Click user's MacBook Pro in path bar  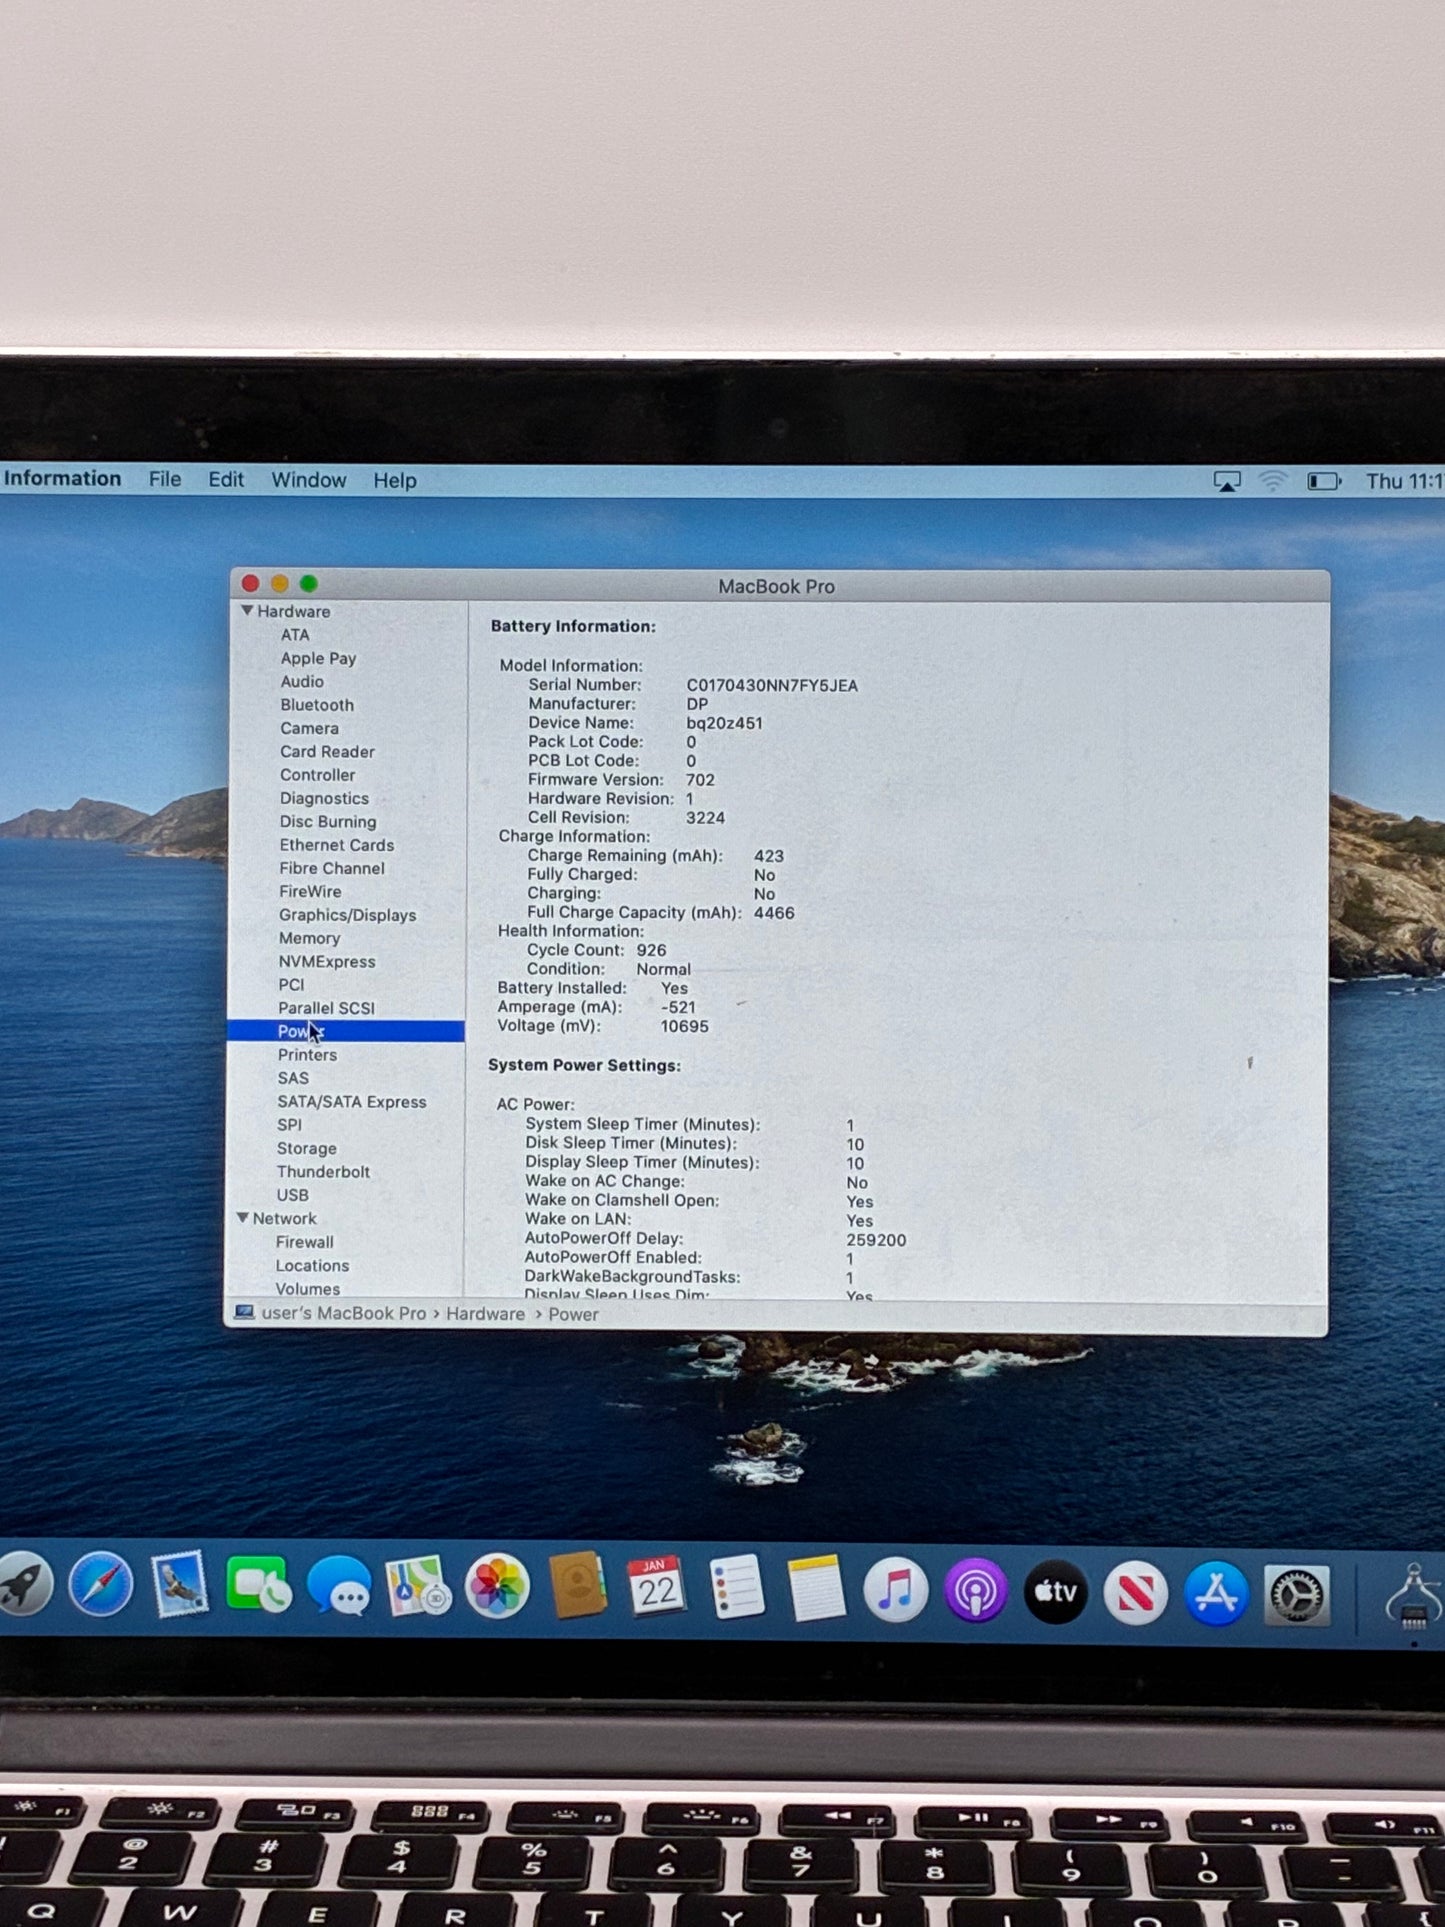click(343, 1313)
